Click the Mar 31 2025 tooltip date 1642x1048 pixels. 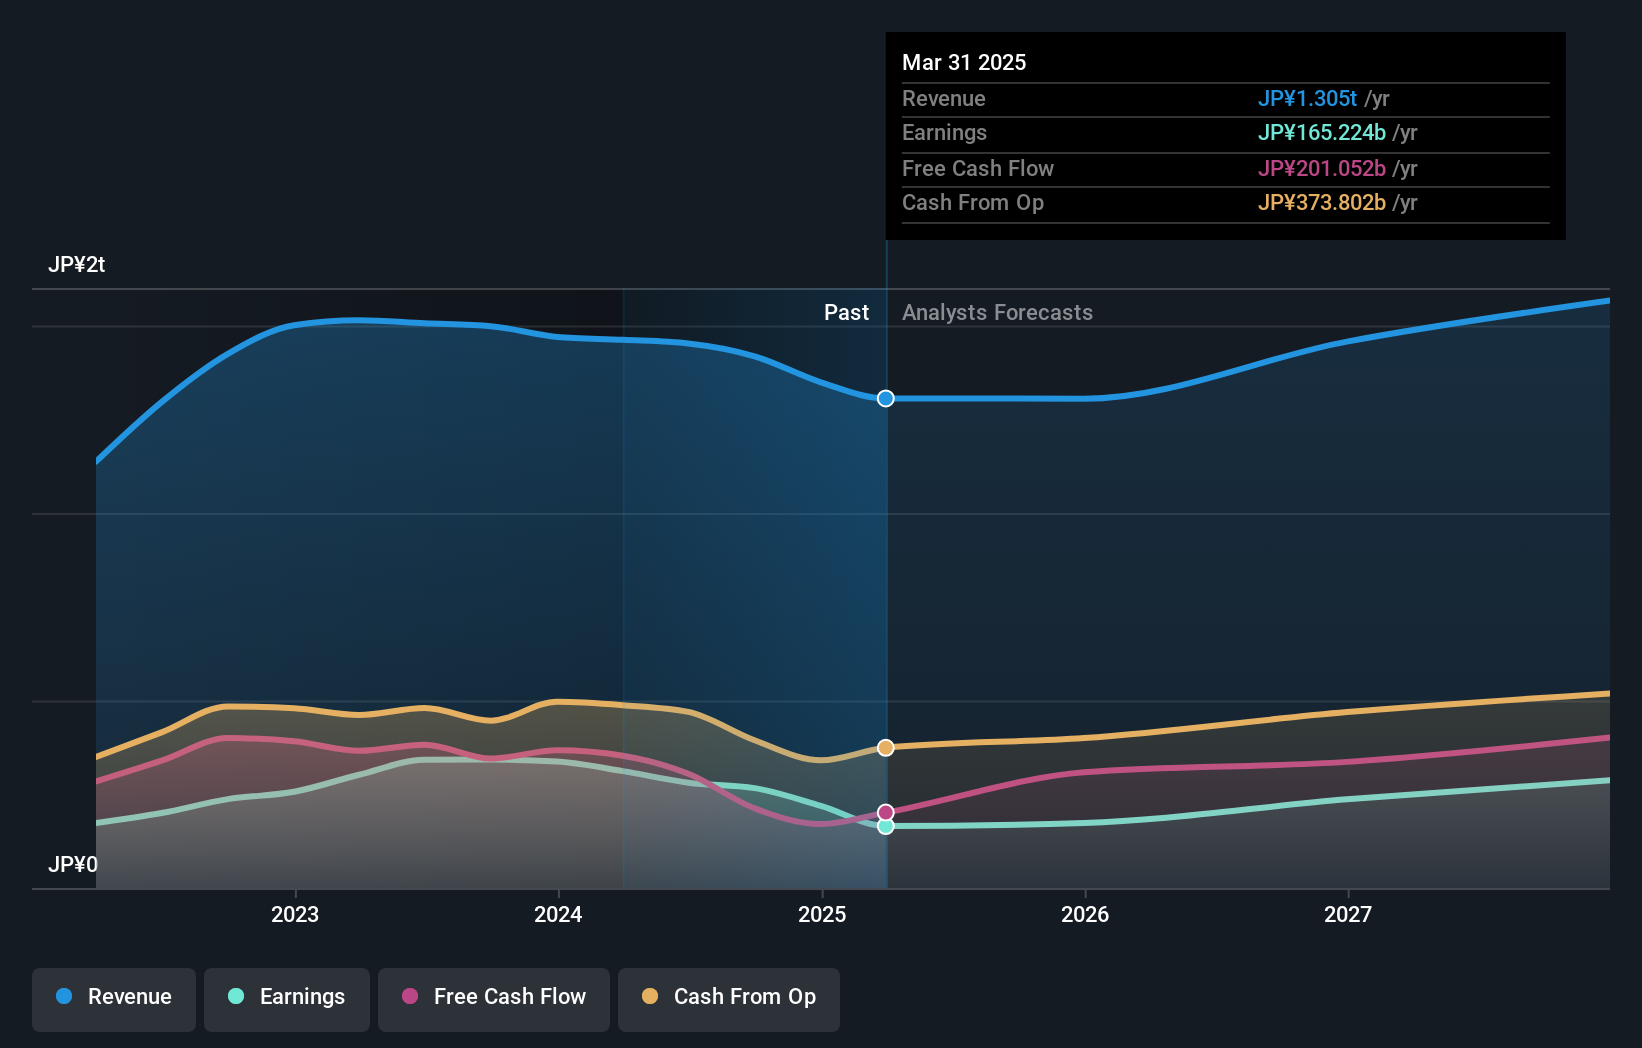tap(964, 62)
